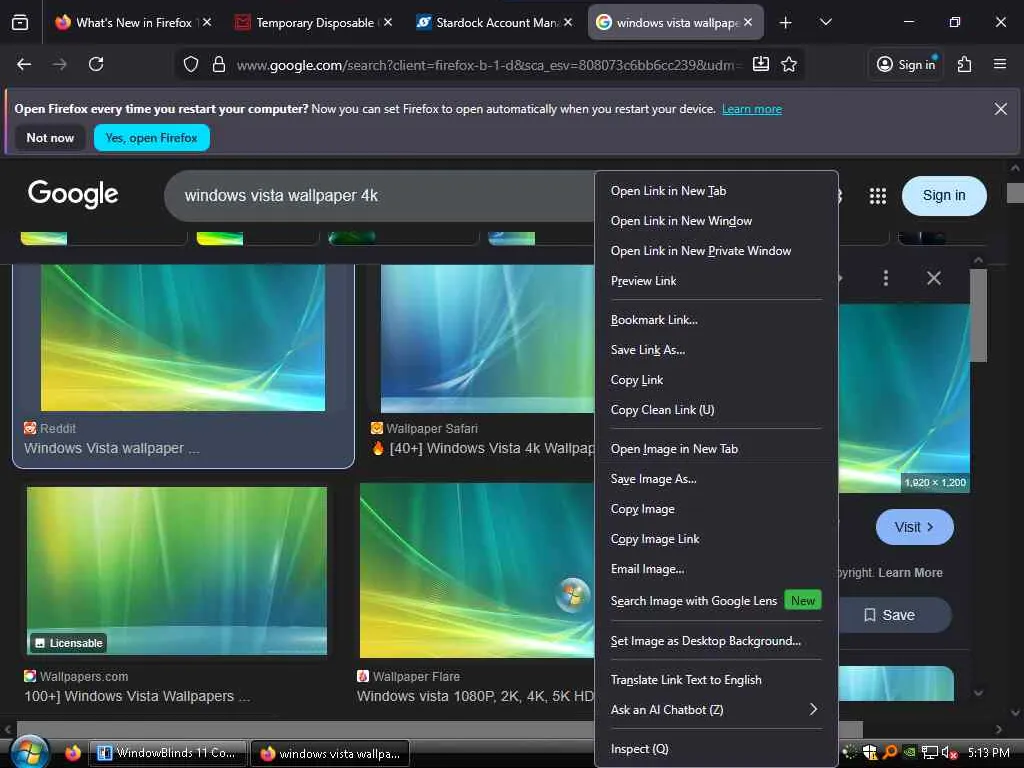Screen dimensions: 1024x768
Task: Open Reddit Windows Vista wallpaper thumbnail
Action: tap(183, 338)
